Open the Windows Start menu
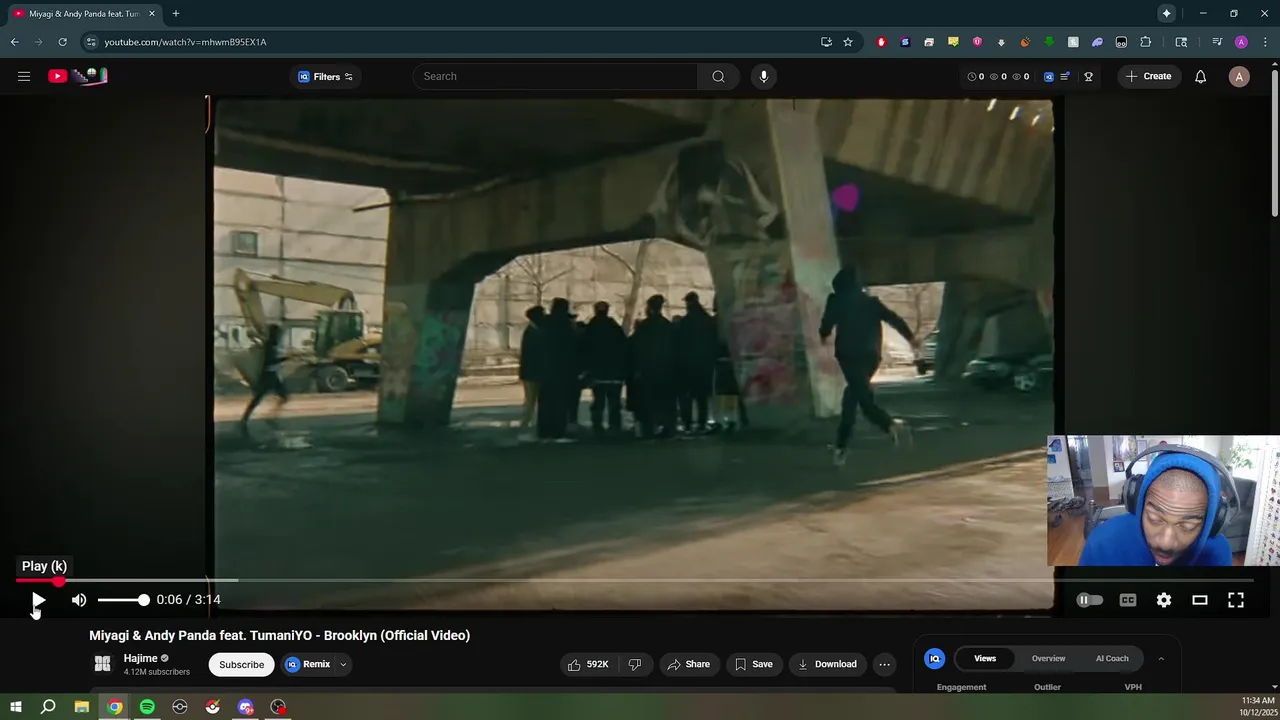 (x=15, y=707)
